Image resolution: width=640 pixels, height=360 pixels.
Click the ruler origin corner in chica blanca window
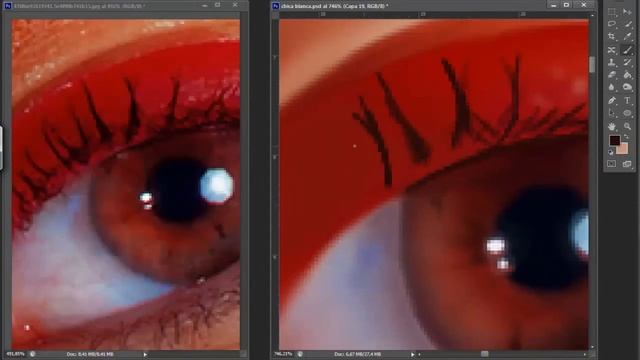276,15
